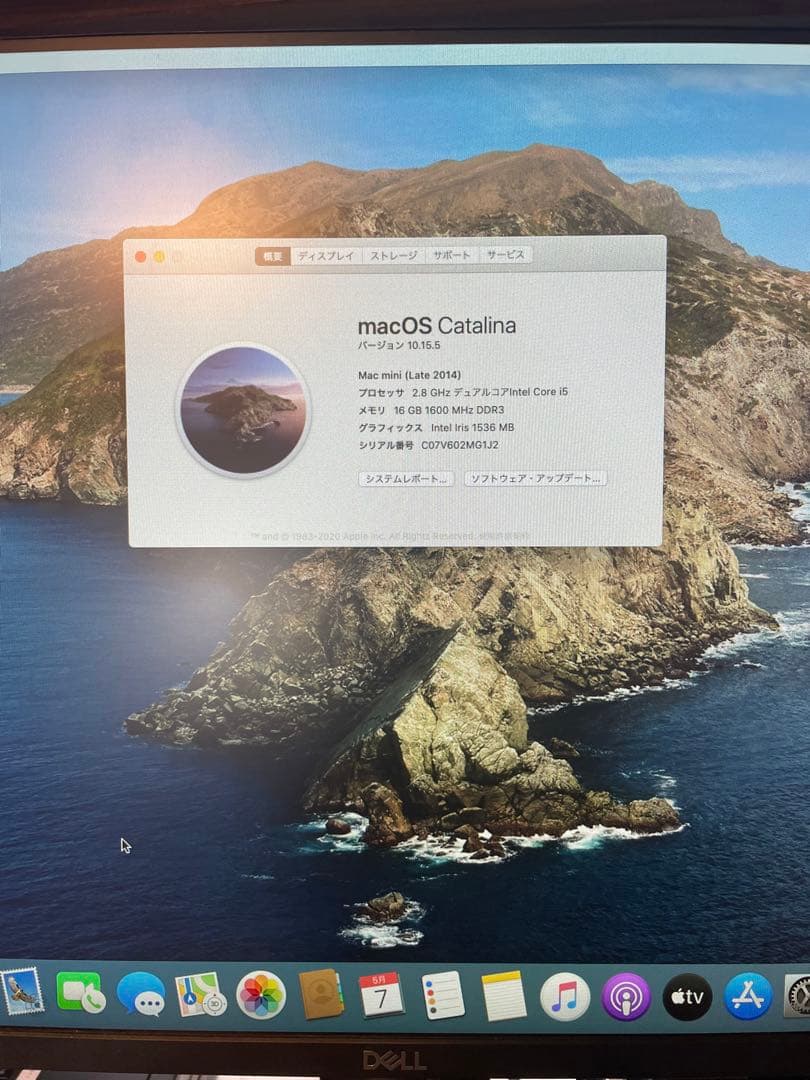Select the サポート tab
Screen dimensions: 810x1080
(451, 256)
